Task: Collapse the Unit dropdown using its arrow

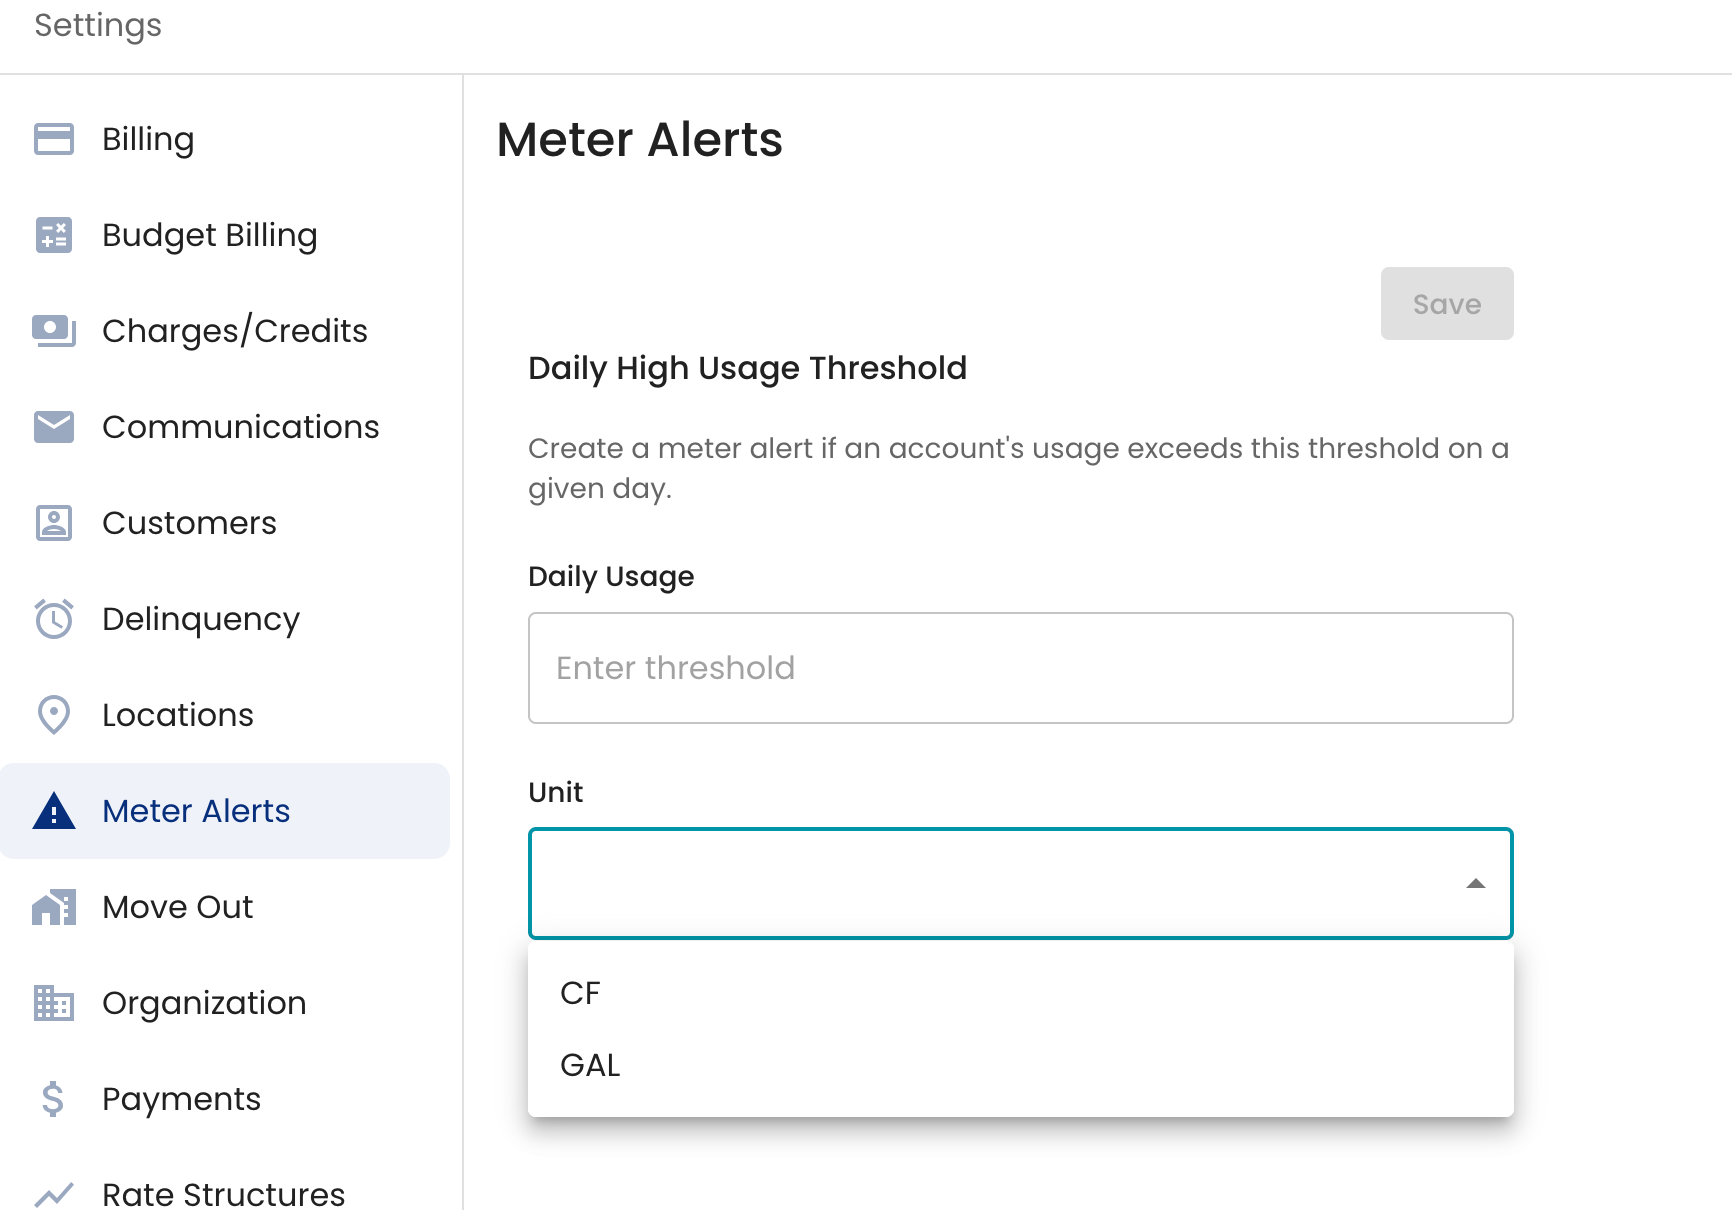Action: 1475,883
